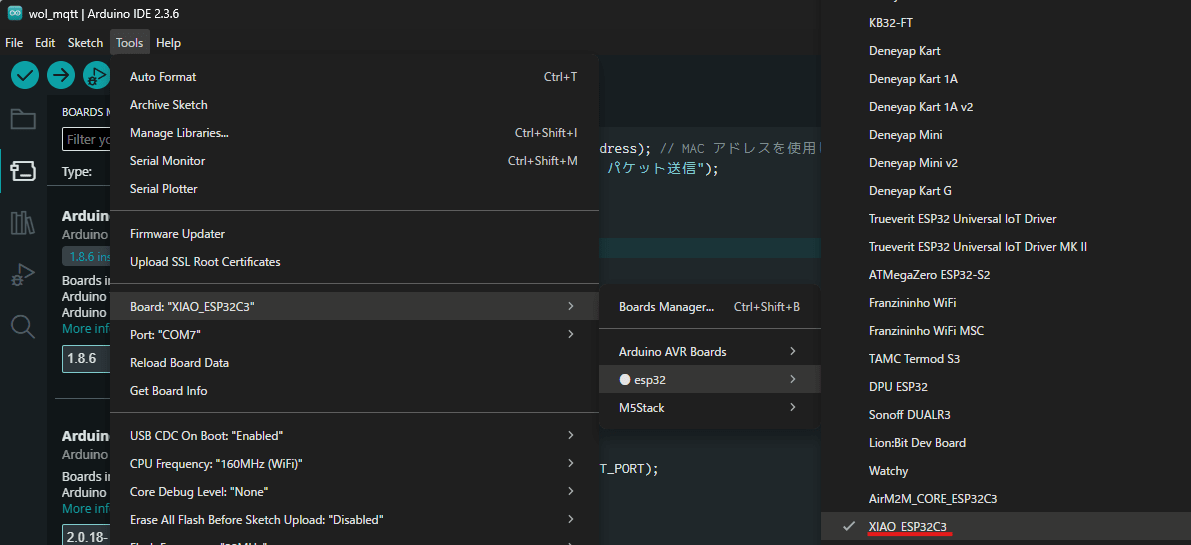Open the Help menu
This screenshot has height=545, width=1191.
[168, 43]
